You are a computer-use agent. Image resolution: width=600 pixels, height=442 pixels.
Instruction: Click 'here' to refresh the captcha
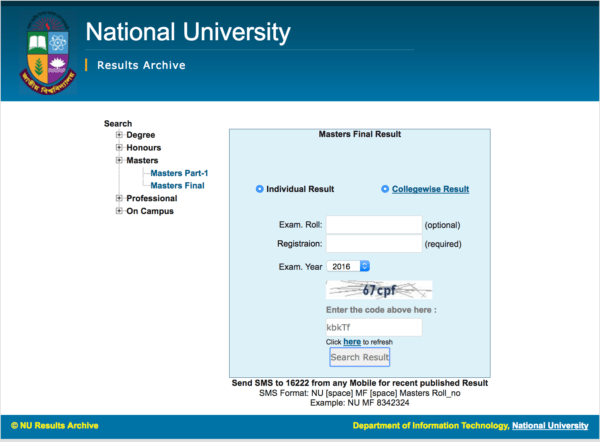point(352,342)
